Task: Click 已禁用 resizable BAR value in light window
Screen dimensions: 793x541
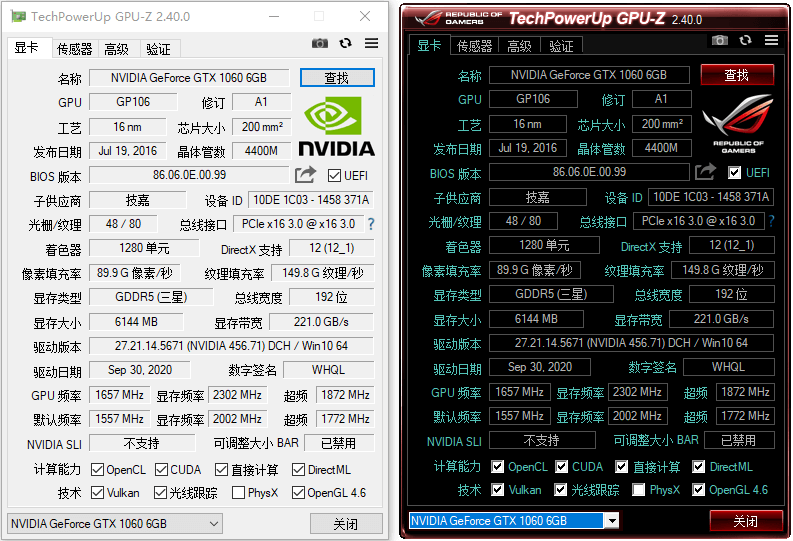Action: click(339, 443)
